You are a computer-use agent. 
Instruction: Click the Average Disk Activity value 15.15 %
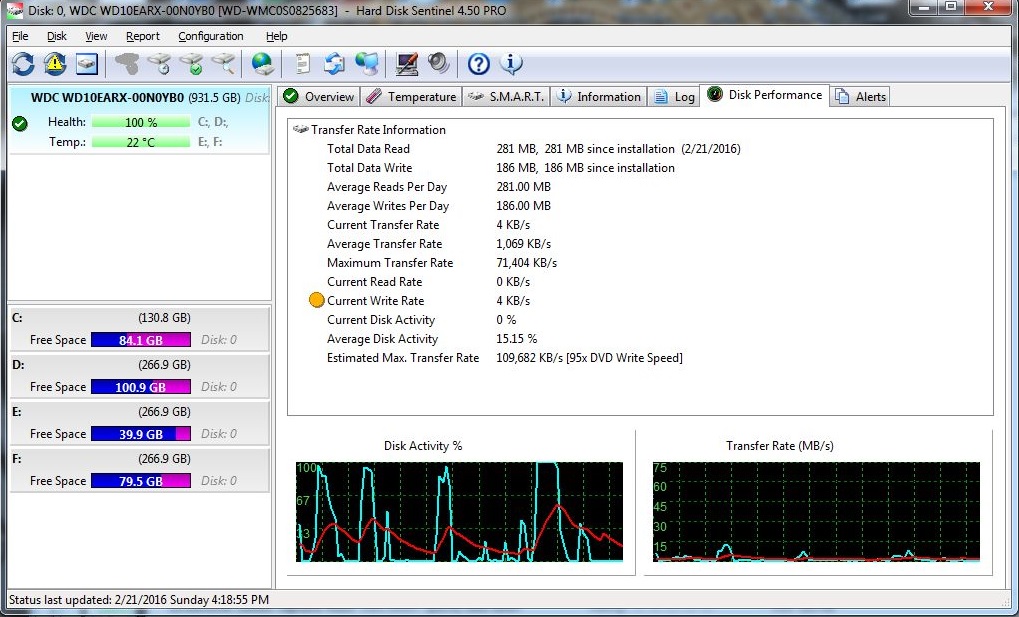pos(517,339)
